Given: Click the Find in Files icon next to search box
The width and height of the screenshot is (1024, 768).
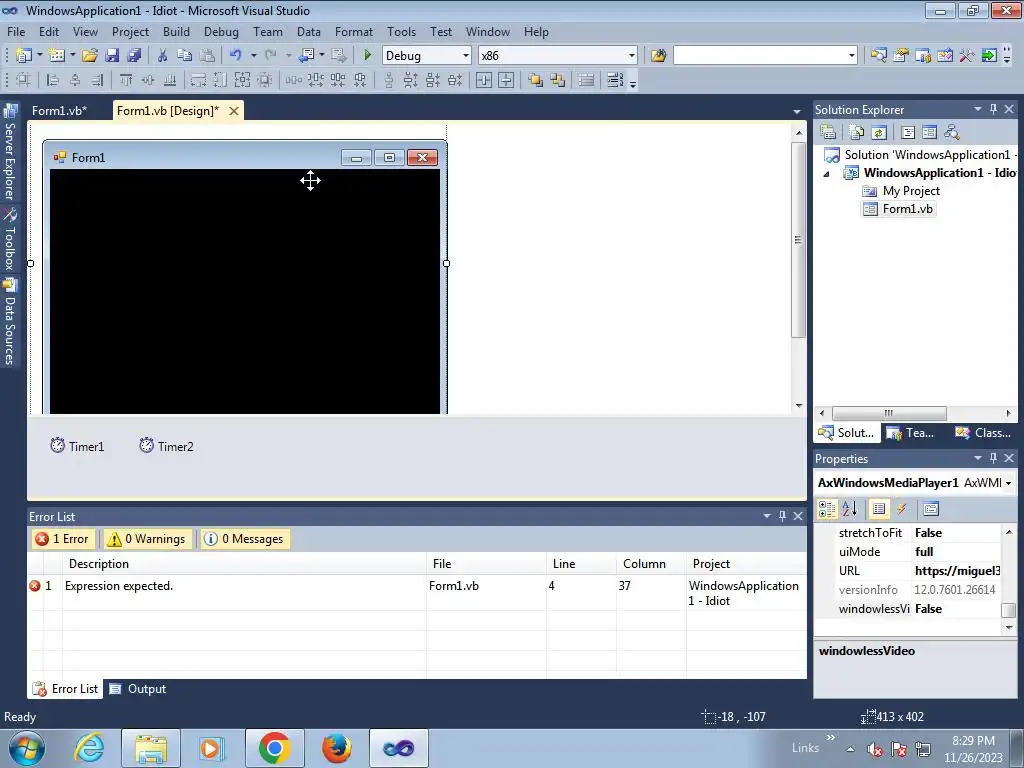Looking at the screenshot, I should [658, 56].
